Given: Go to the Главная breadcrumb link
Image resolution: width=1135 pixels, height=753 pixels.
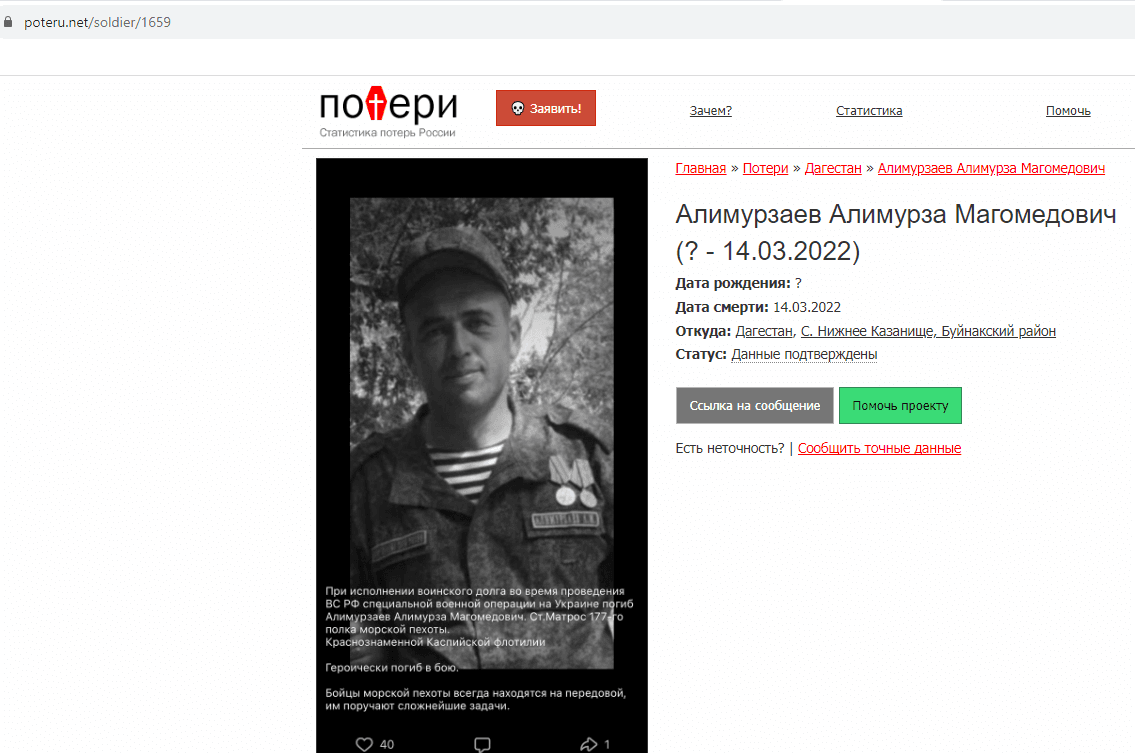Looking at the screenshot, I should [x=701, y=168].
